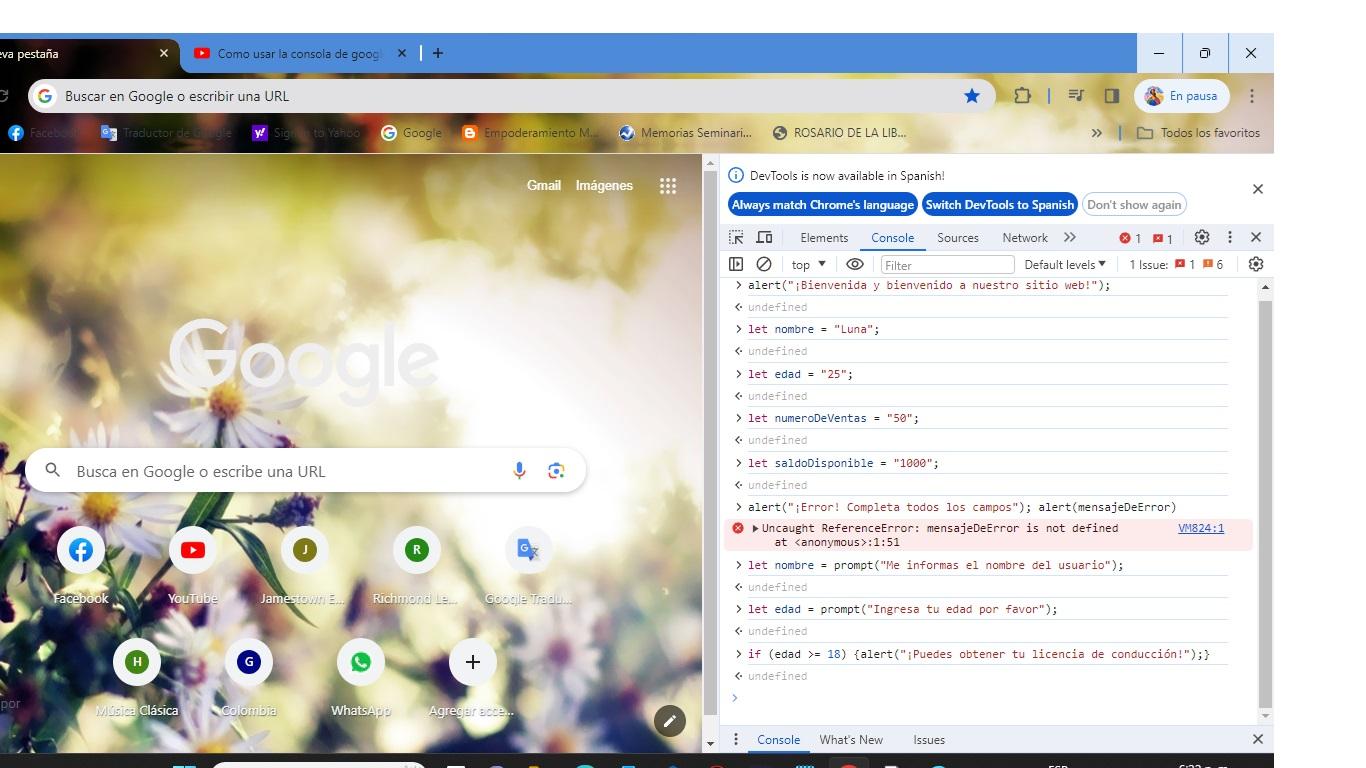
Task: Click the console input prompt line
Action: (990, 698)
